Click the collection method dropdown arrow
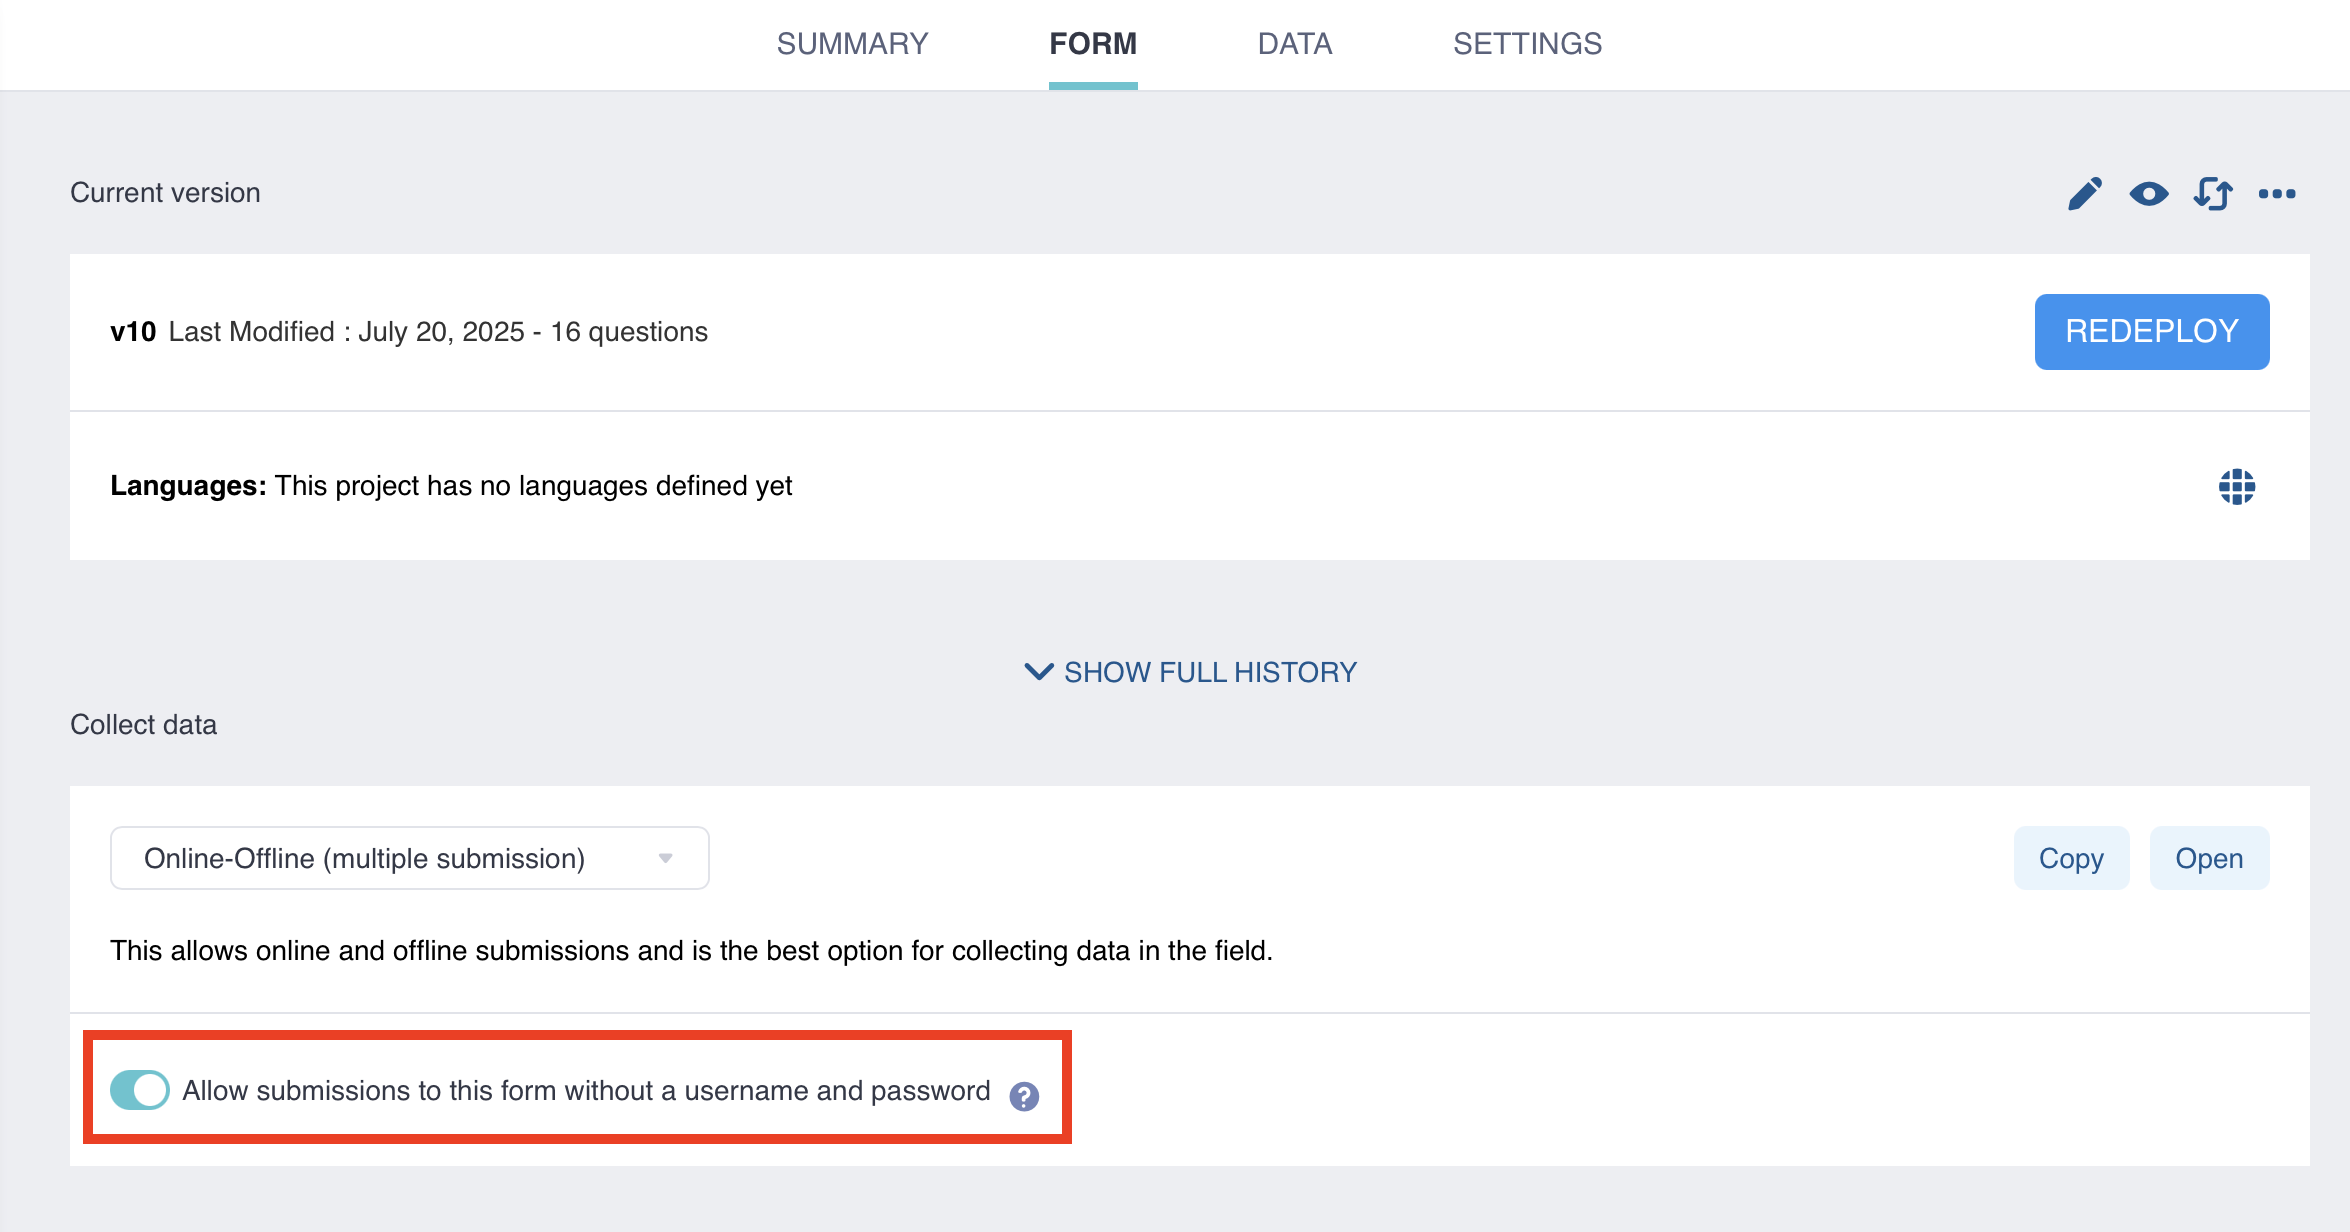2350x1232 pixels. click(x=666, y=858)
